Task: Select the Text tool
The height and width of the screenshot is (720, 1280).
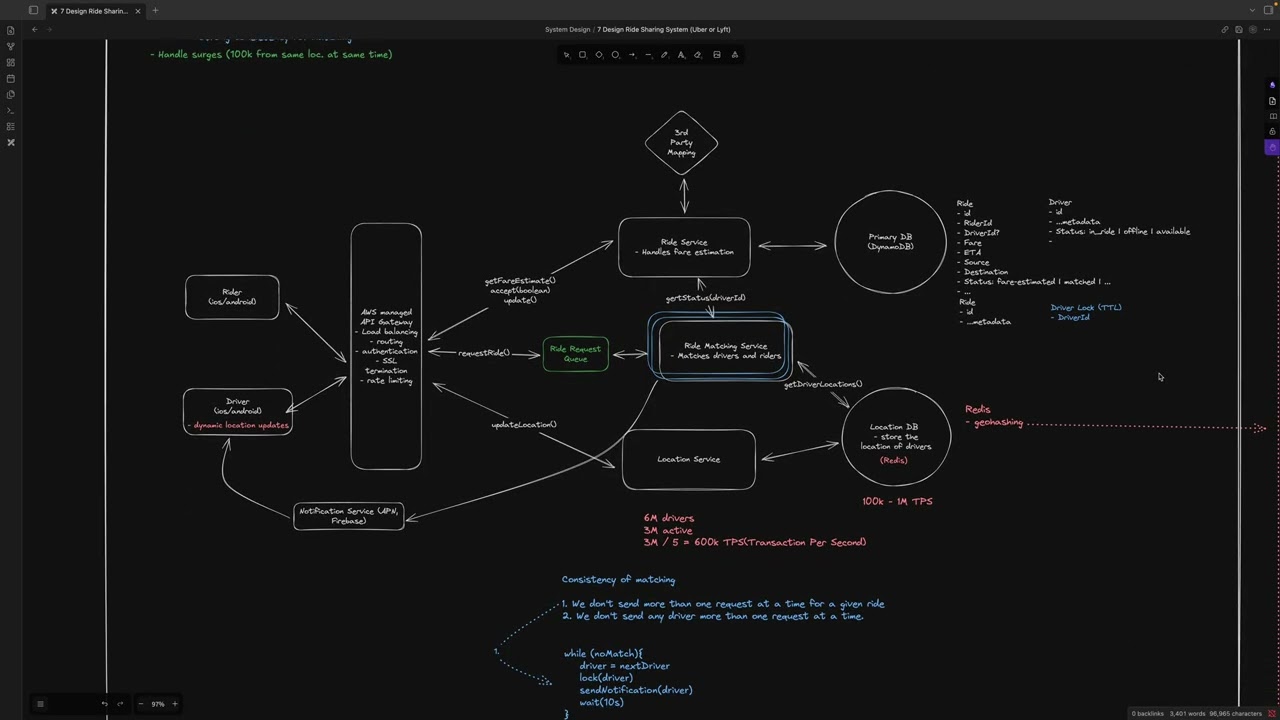Action: [x=681, y=55]
